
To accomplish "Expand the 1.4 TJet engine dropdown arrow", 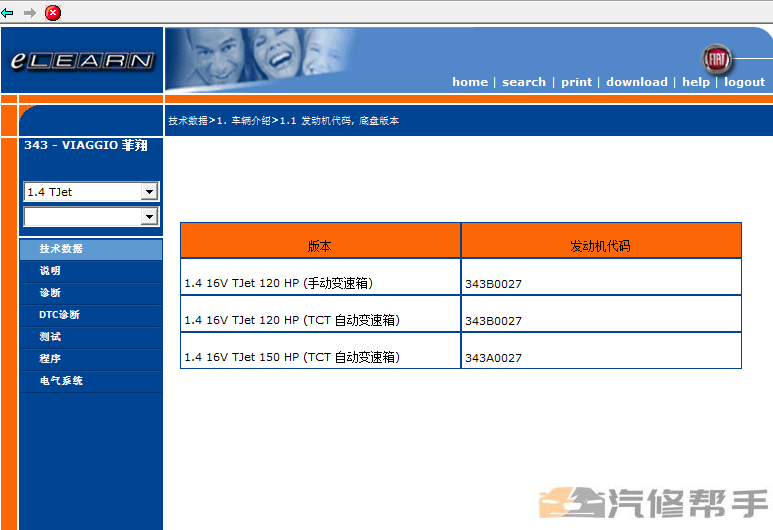I will pos(149,192).
